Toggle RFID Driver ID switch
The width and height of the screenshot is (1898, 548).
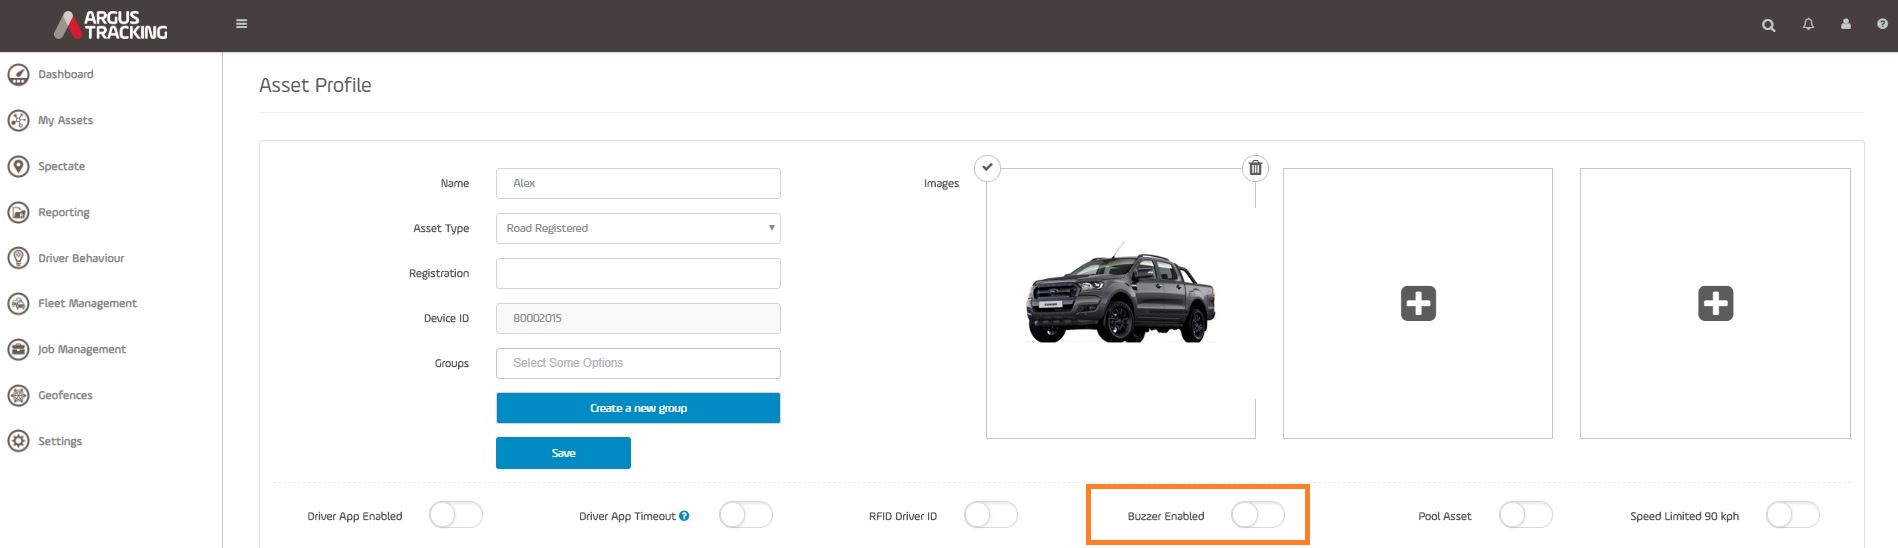(991, 515)
